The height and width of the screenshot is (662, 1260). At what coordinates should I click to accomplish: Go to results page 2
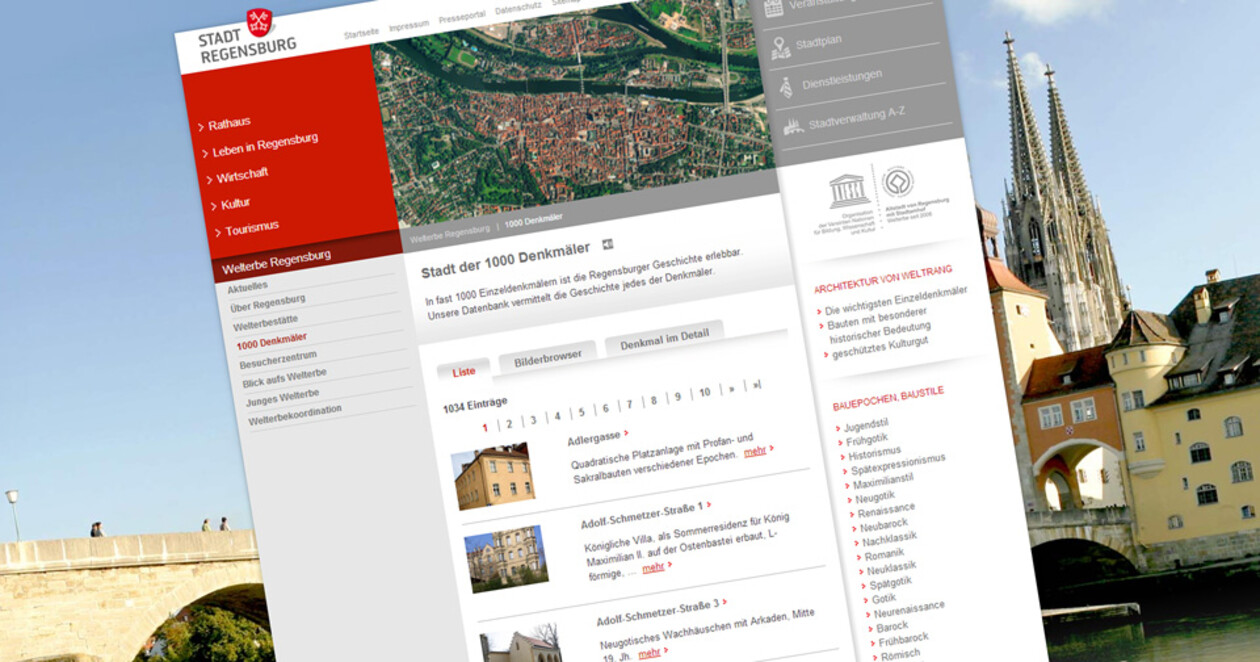pyautogui.click(x=509, y=424)
